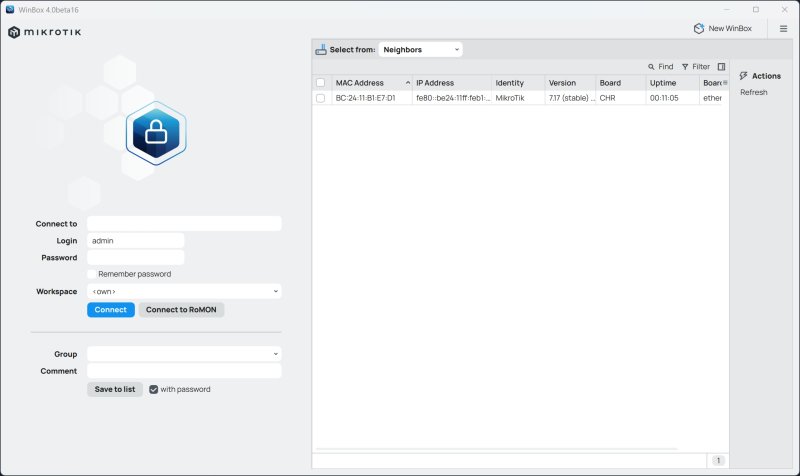Click into the Comment field

(x=184, y=371)
